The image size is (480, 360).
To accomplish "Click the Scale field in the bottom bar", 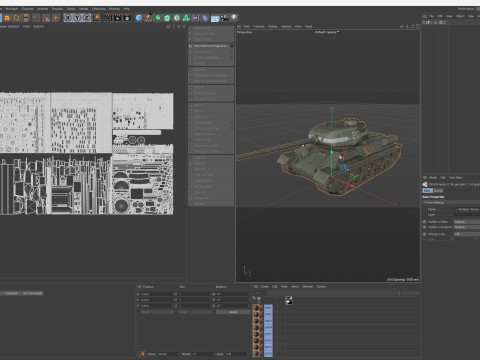I will pos(235,354).
